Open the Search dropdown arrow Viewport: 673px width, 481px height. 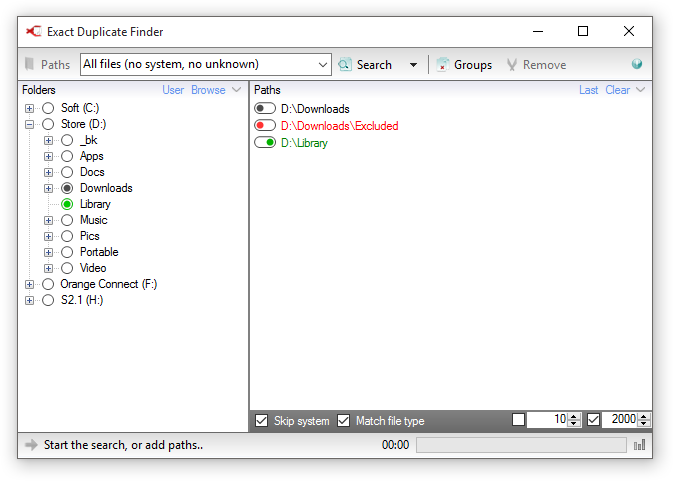413,65
